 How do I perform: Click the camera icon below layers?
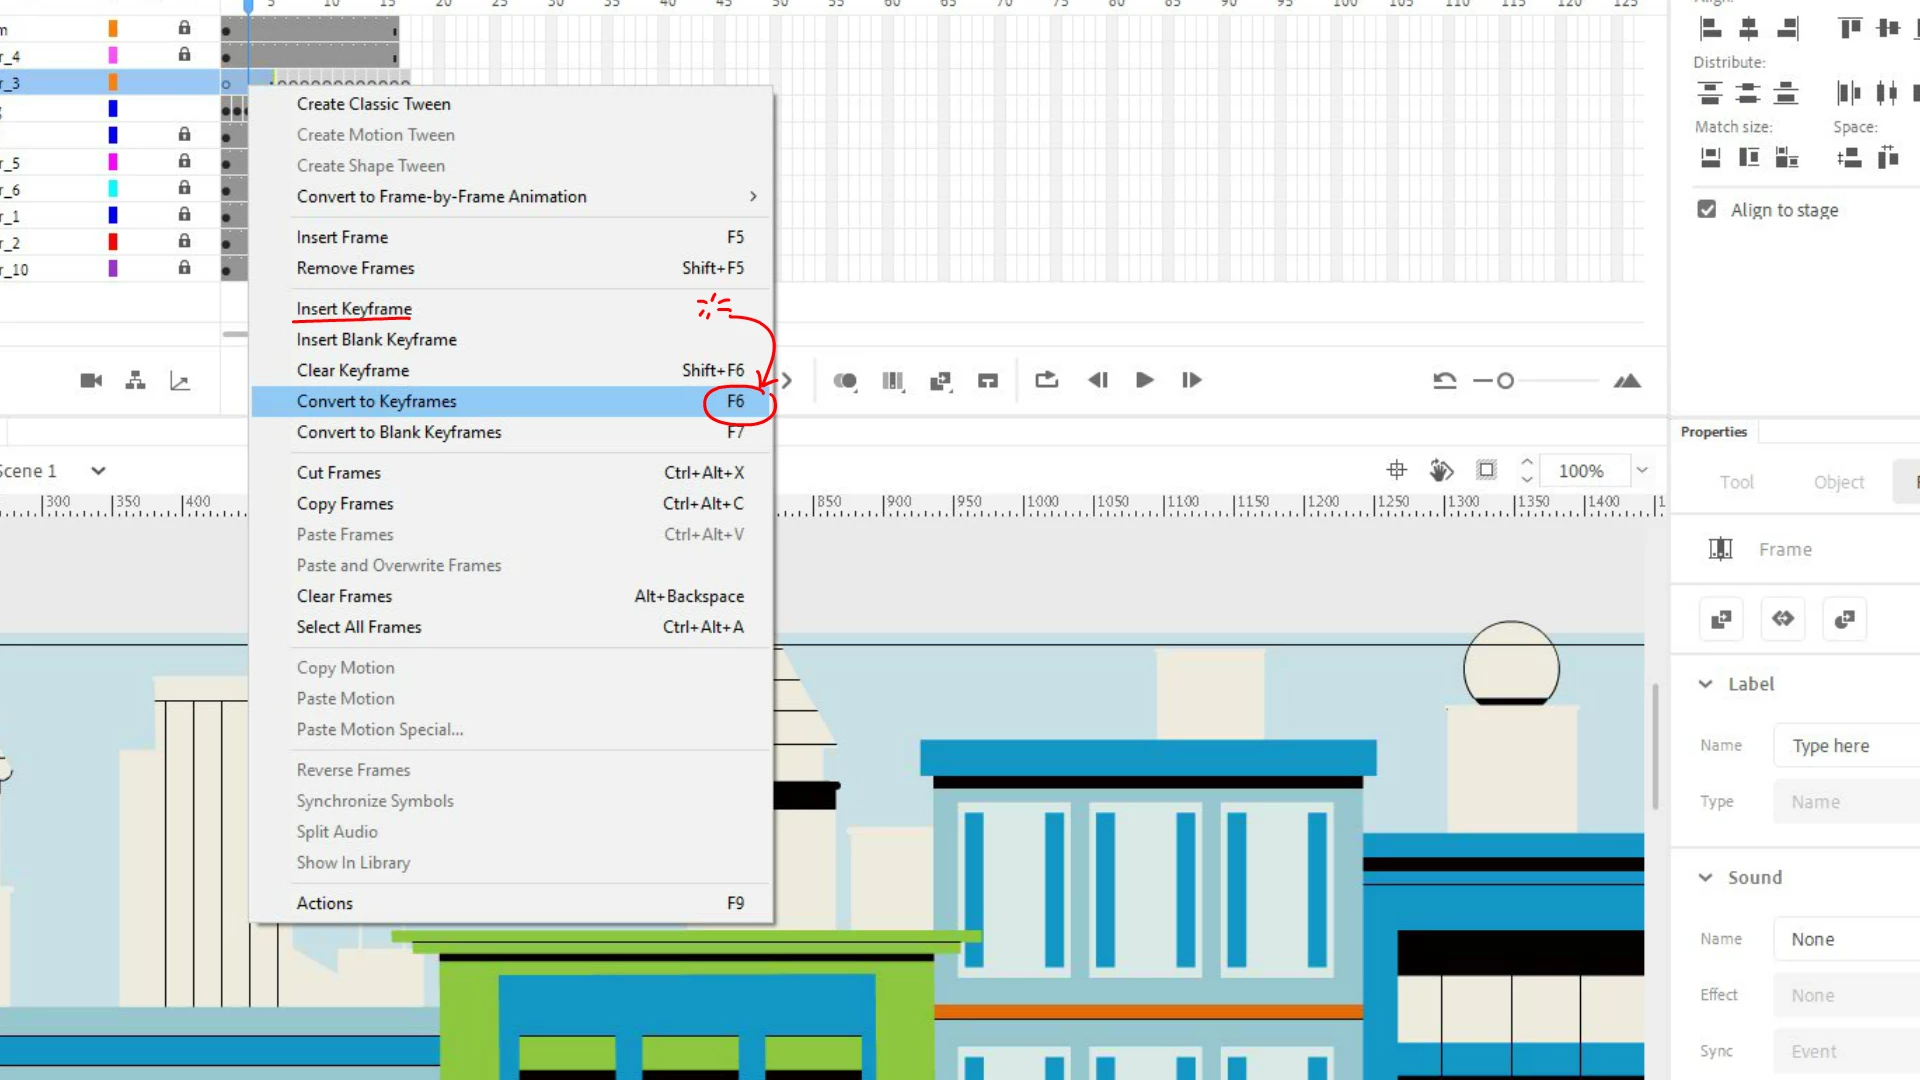[91, 381]
